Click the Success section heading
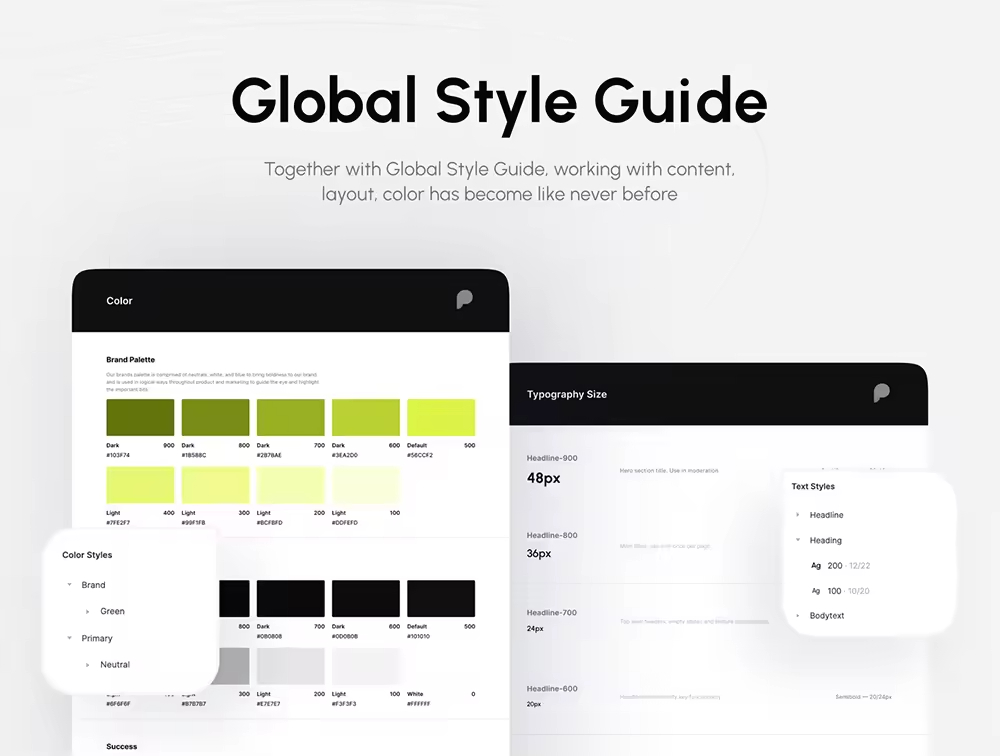This screenshot has height=756, width=1000. 122,746
